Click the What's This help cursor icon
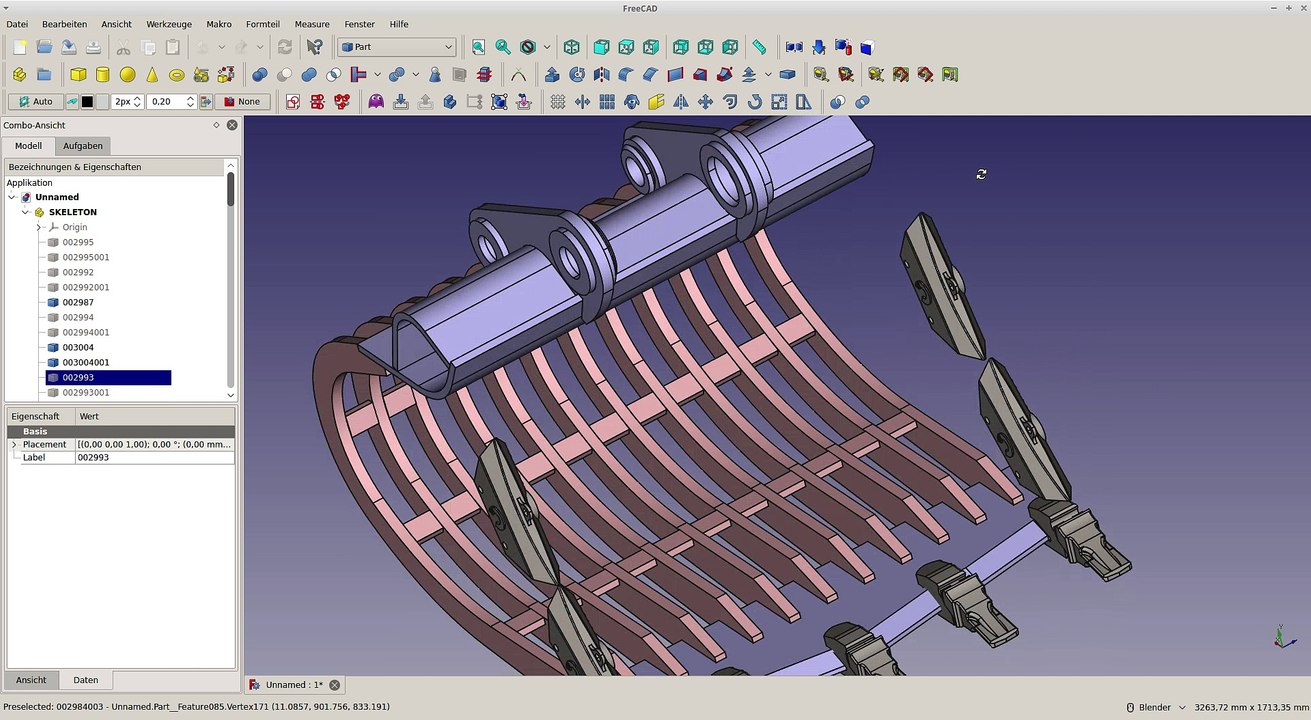This screenshot has height=720, width=1311. point(315,47)
